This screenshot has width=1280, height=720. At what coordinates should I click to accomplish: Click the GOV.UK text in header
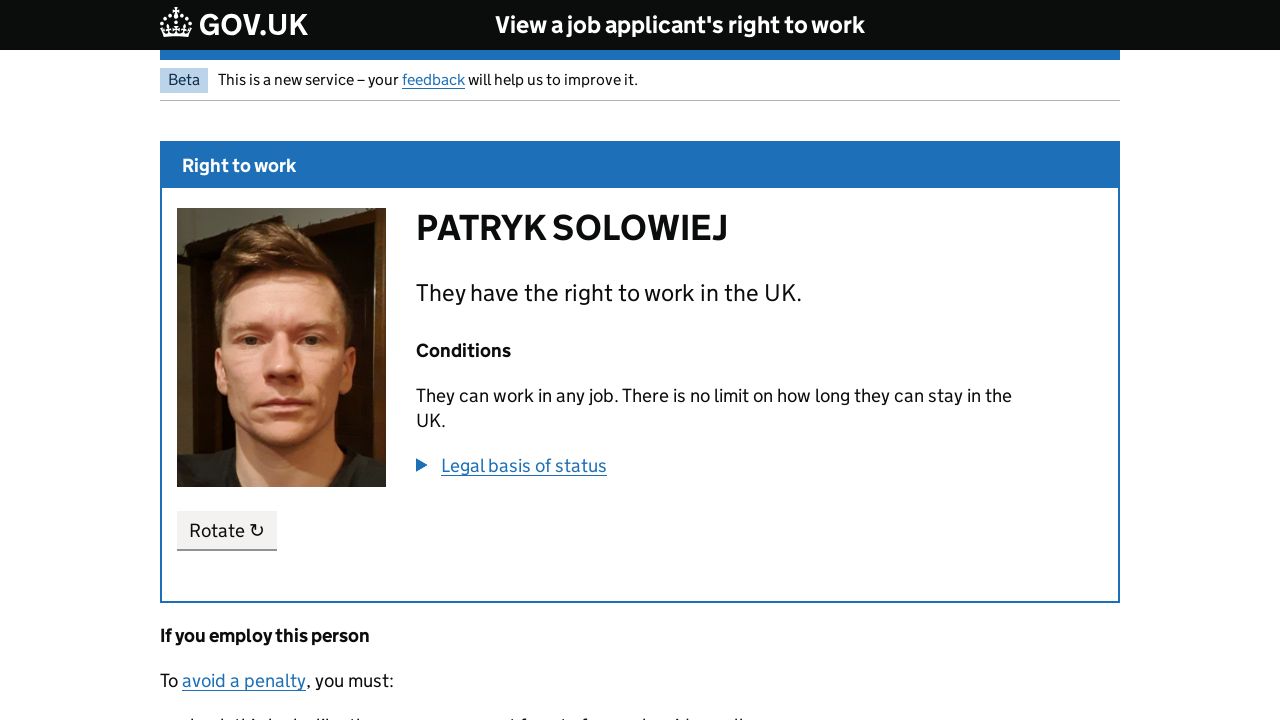click(x=253, y=25)
